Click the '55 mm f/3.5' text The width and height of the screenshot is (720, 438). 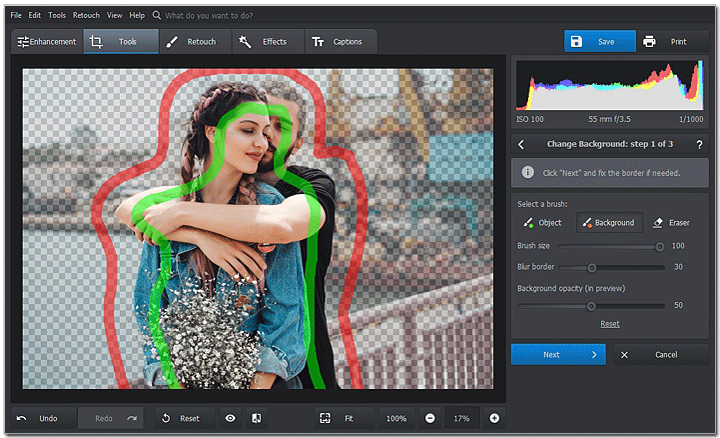pyautogui.click(x=609, y=119)
